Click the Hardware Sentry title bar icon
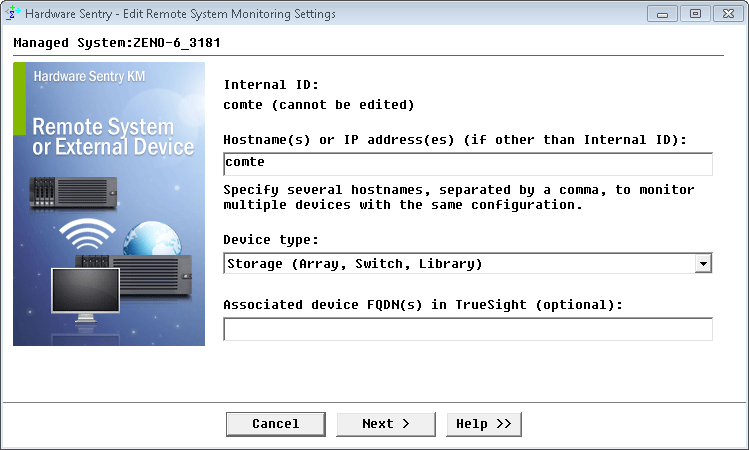The image size is (749, 450). tap(13, 14)
